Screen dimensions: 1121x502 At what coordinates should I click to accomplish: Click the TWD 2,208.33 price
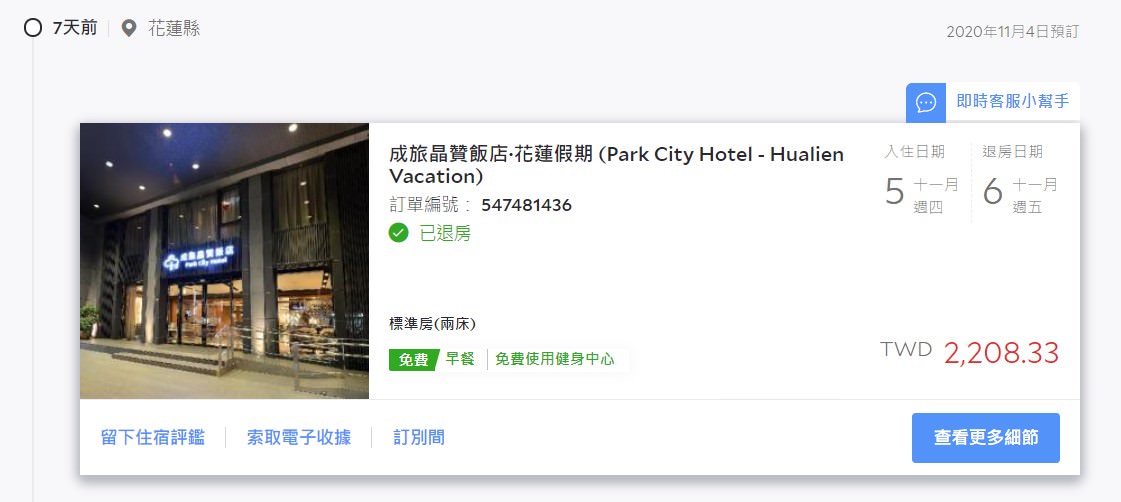(969, 353)
